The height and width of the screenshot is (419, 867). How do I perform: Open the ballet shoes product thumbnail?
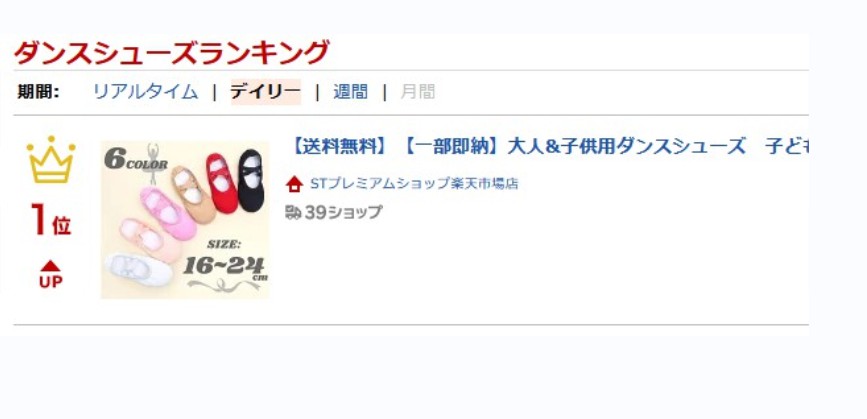coord(185,220)
